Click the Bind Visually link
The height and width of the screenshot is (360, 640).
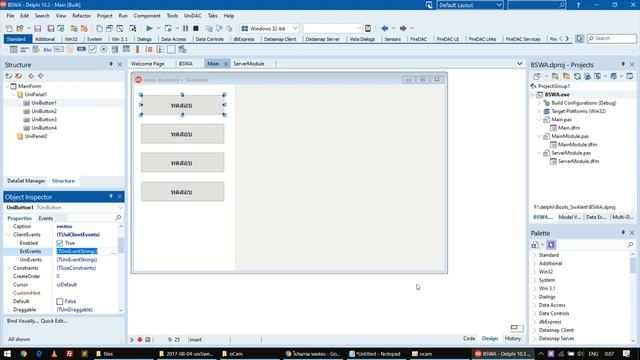[22, 321]
